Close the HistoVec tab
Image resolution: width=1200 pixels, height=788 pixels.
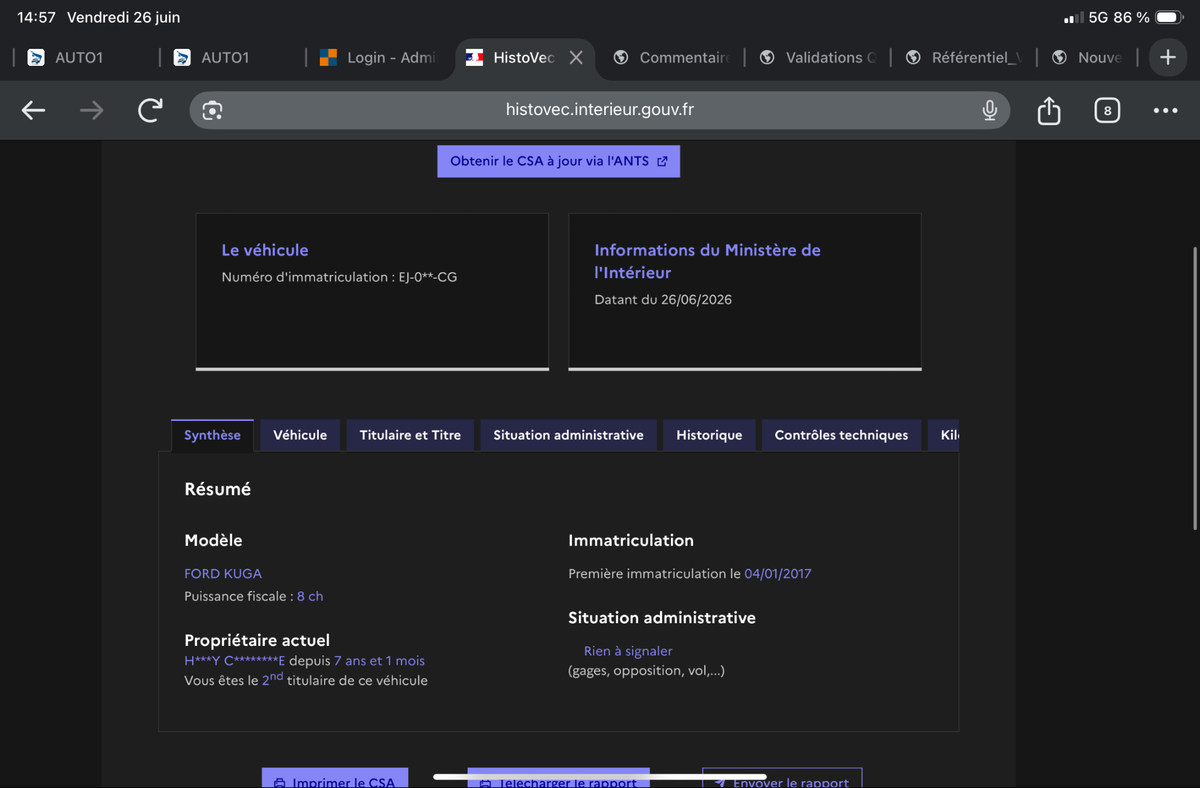coord(576,58)
